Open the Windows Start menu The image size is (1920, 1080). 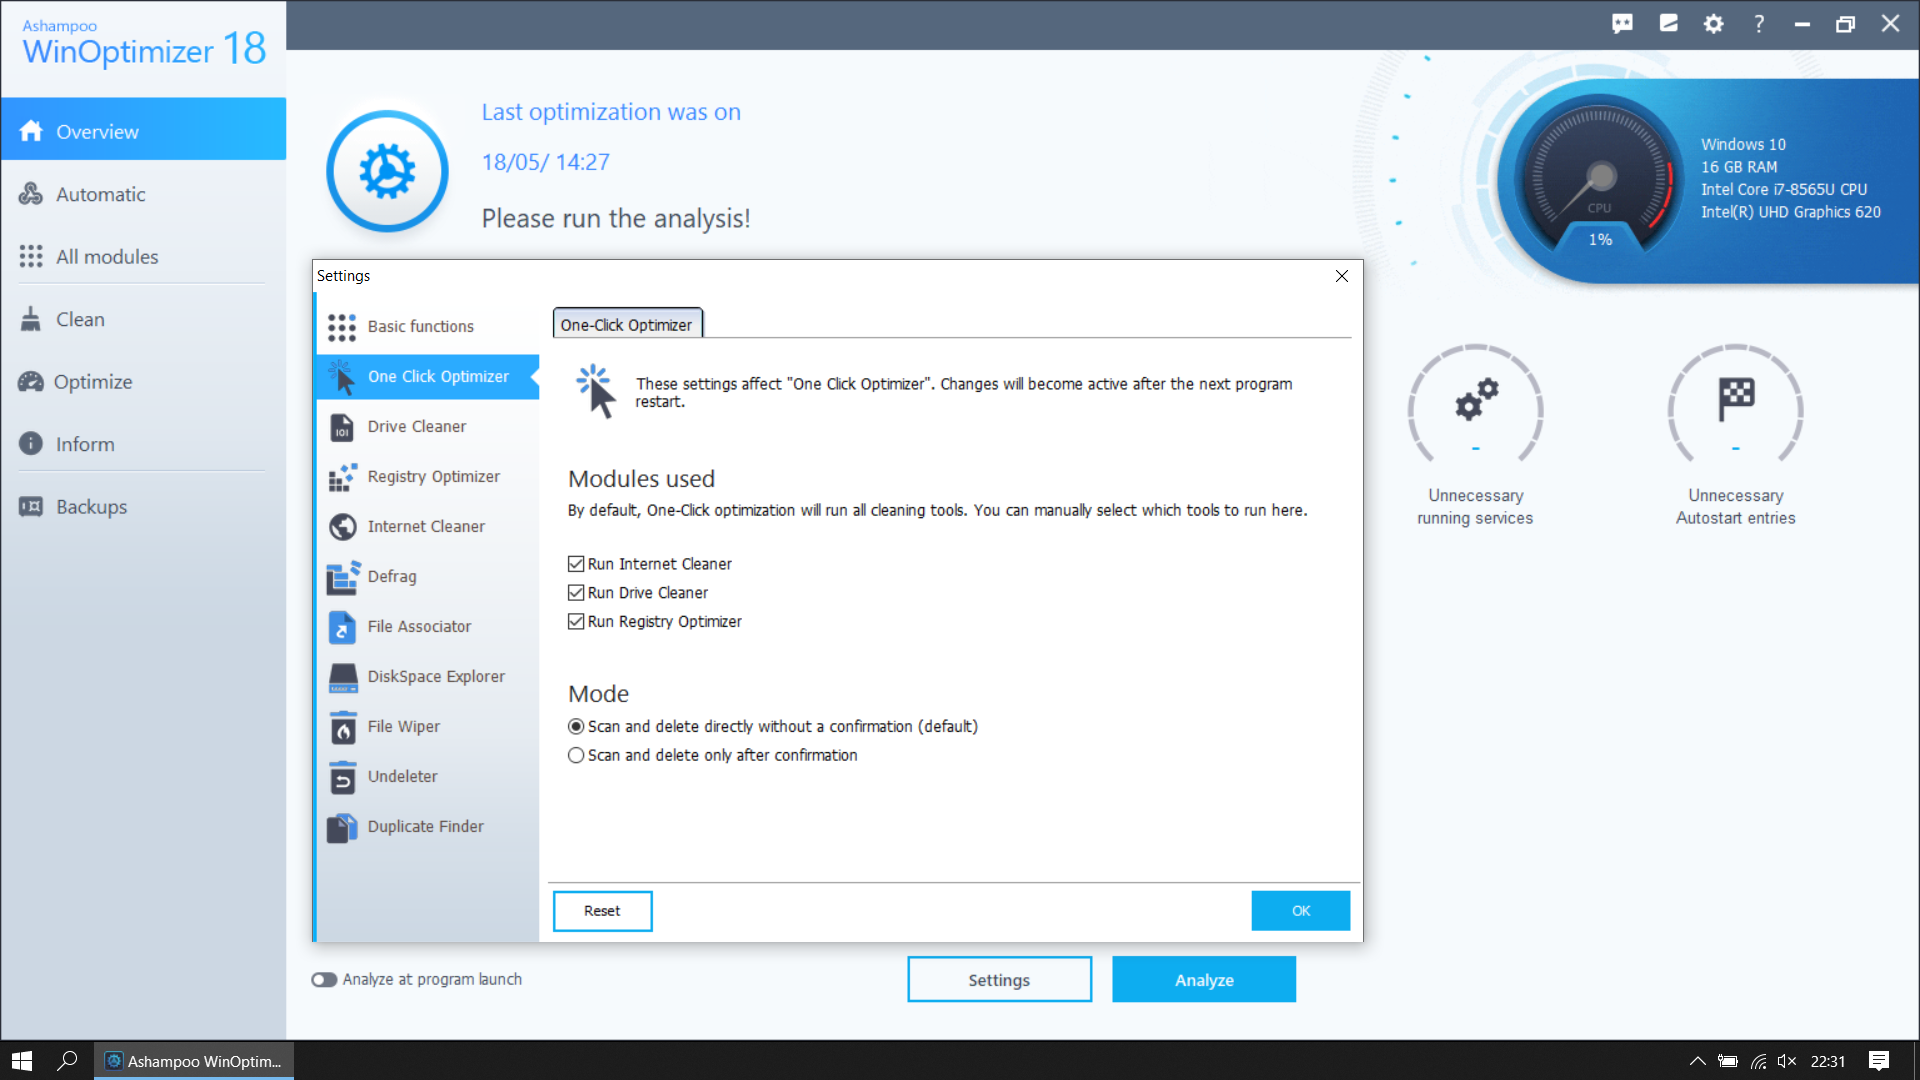[22, 1061]
